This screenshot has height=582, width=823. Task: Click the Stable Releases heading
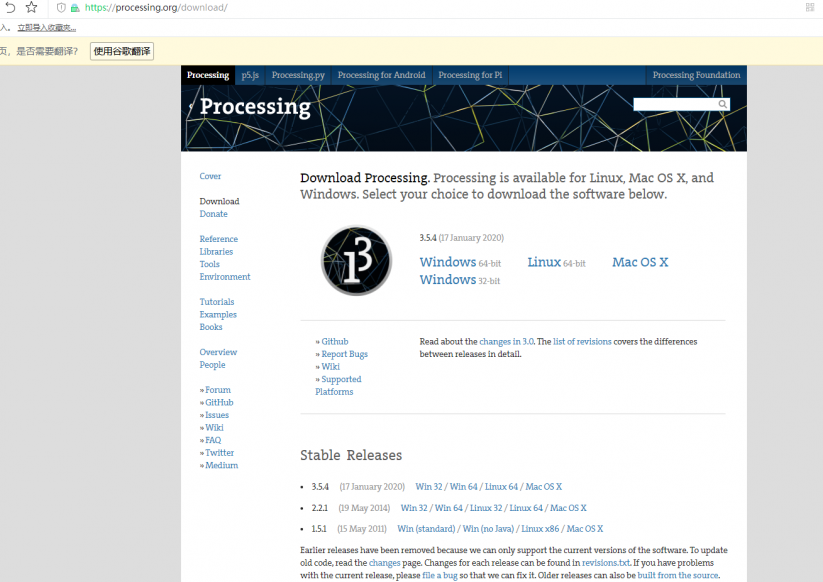(x=351, y=456)
